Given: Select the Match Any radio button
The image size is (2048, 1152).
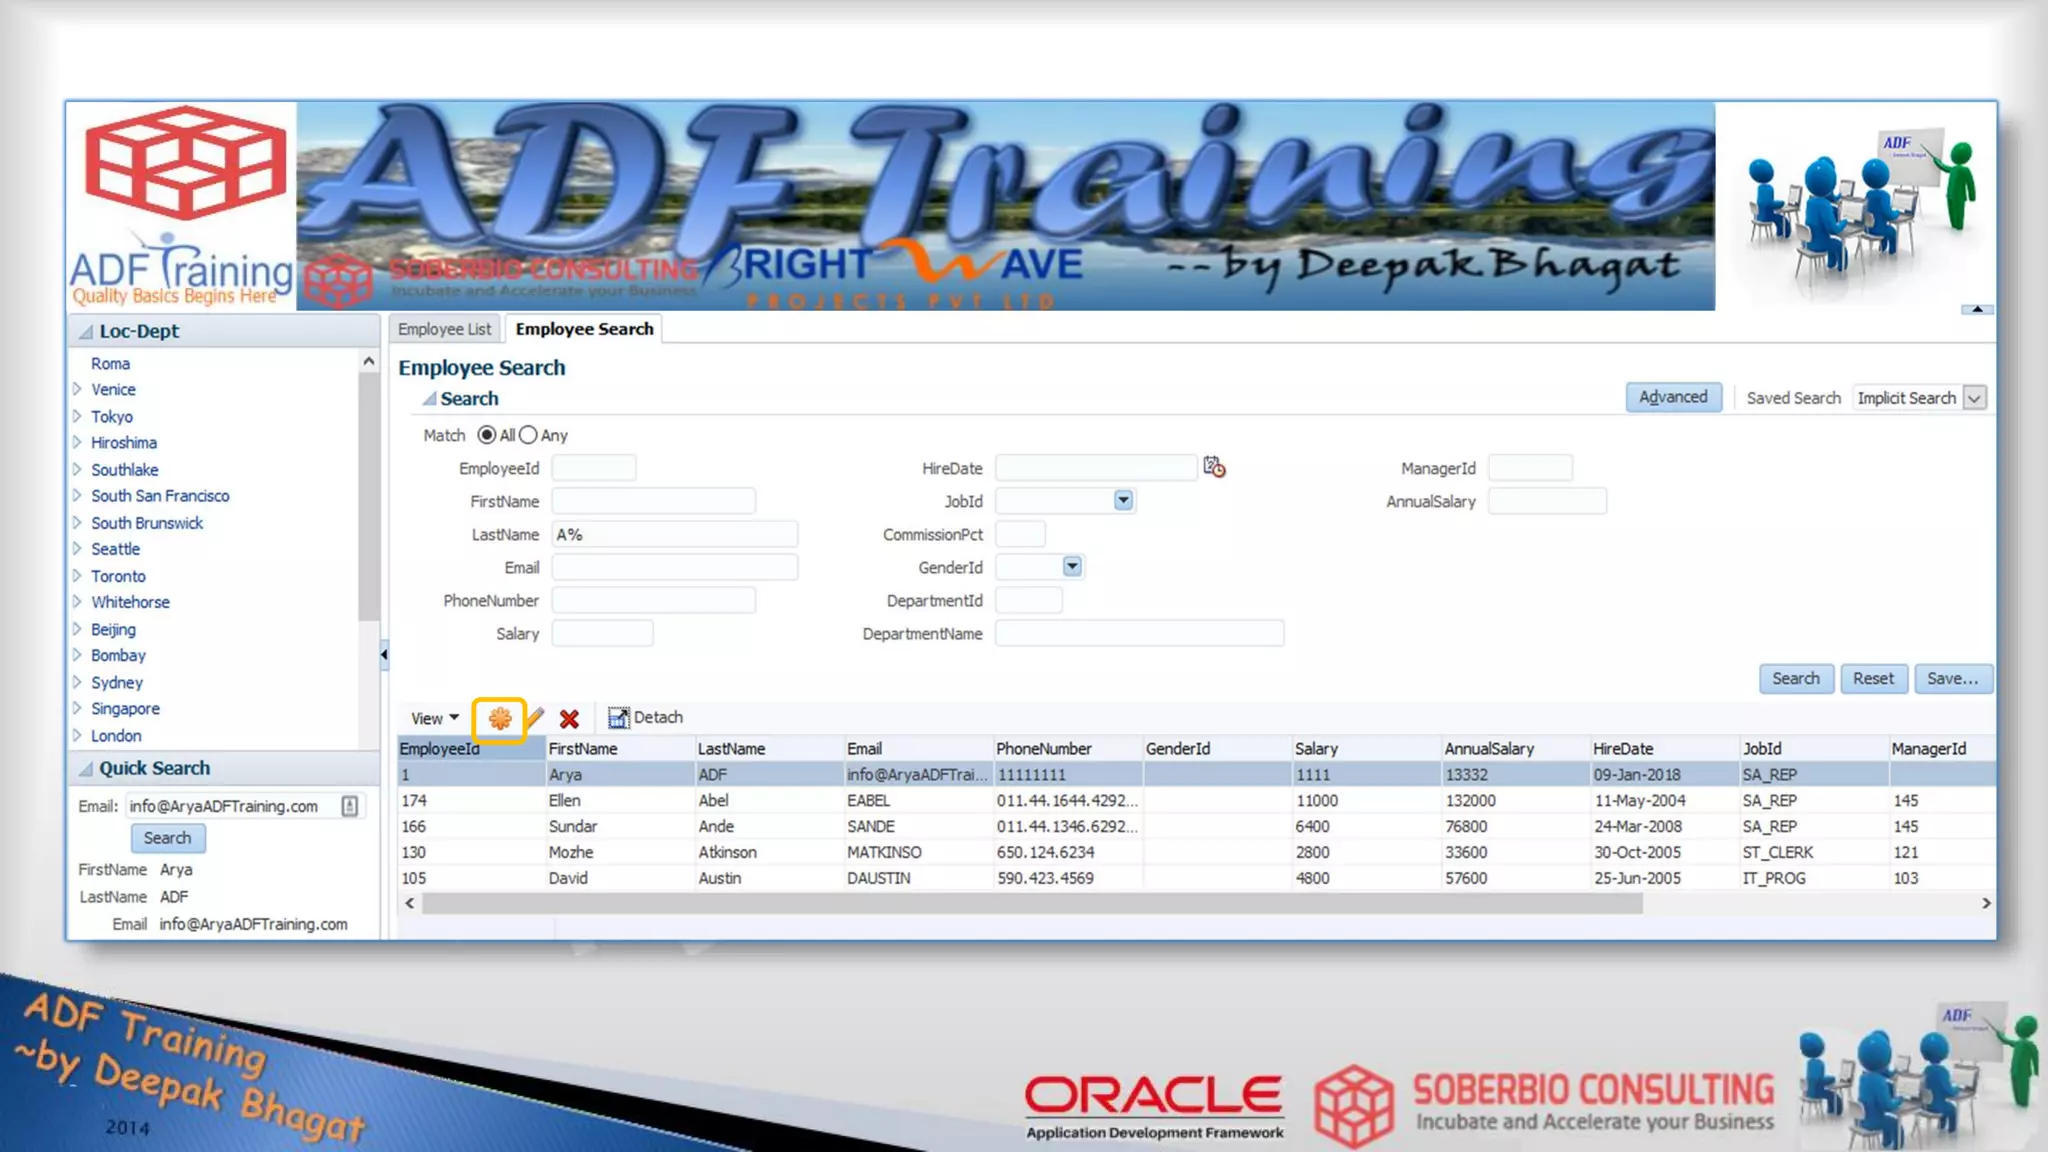Looking at the screenshot, I should 528,435.
